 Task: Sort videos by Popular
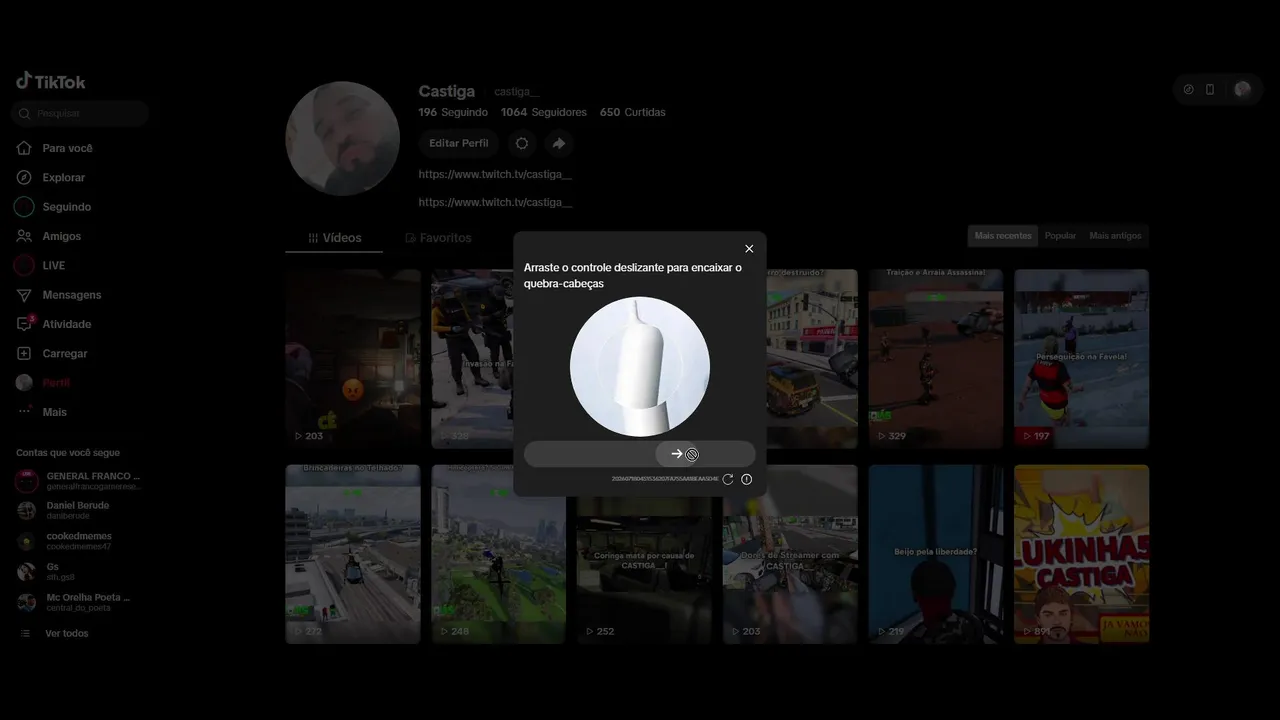point(1060,236)
